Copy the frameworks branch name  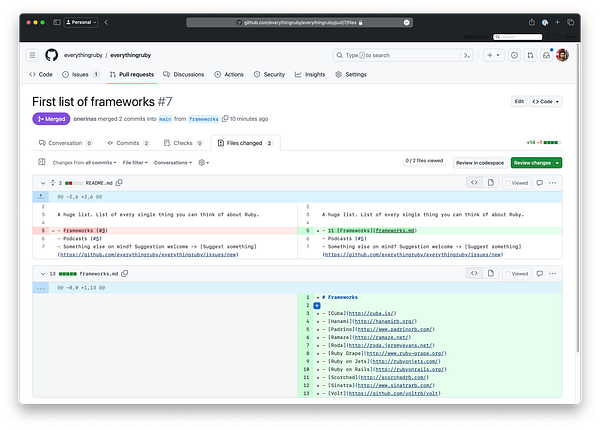point(225,119)
